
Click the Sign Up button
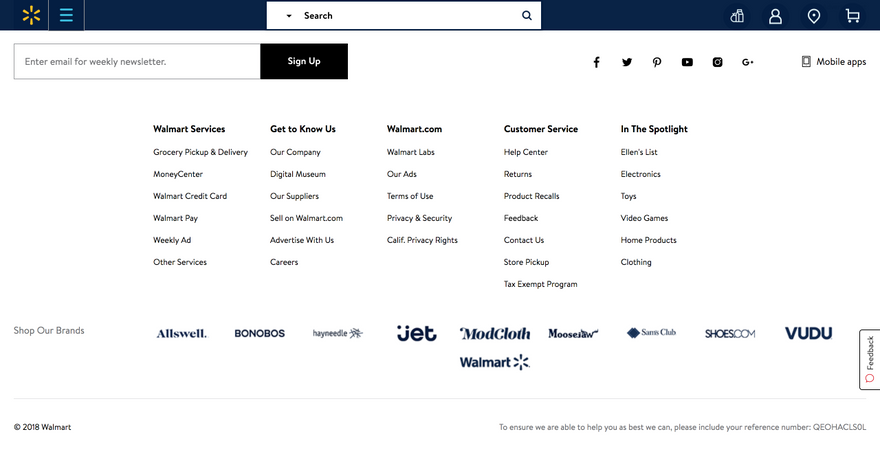coord(304,61)
